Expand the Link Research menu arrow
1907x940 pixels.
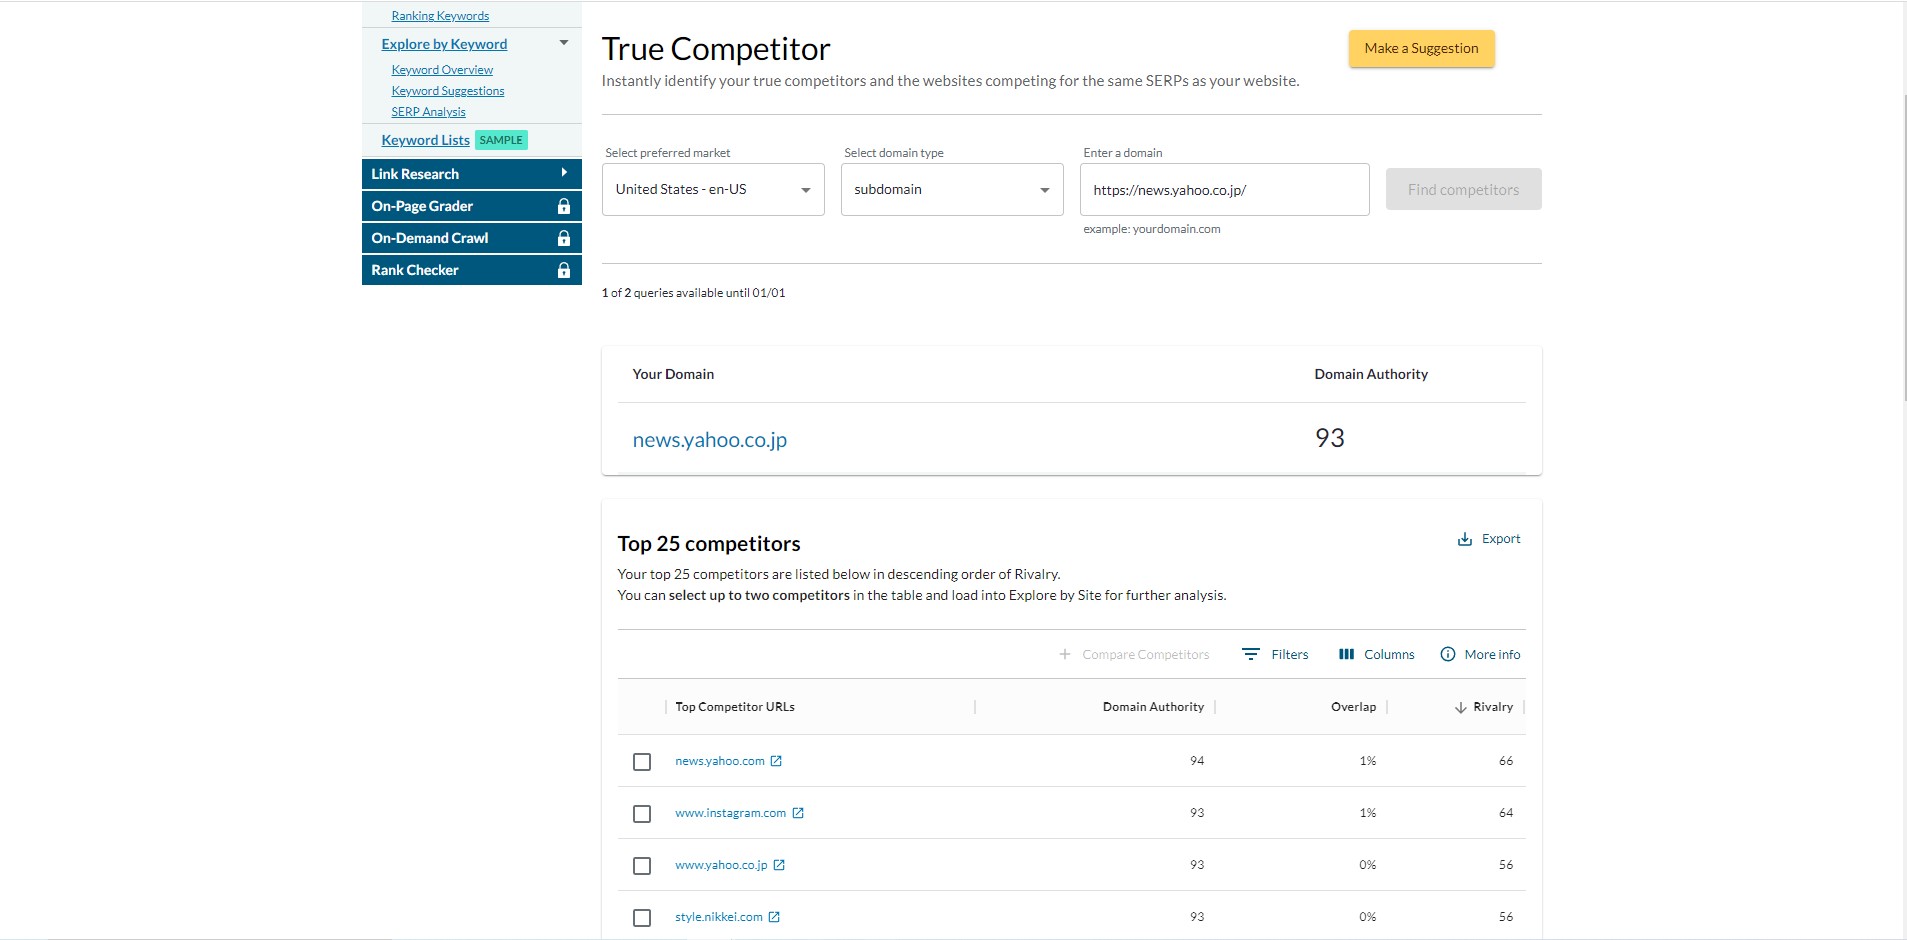point(564,173)
